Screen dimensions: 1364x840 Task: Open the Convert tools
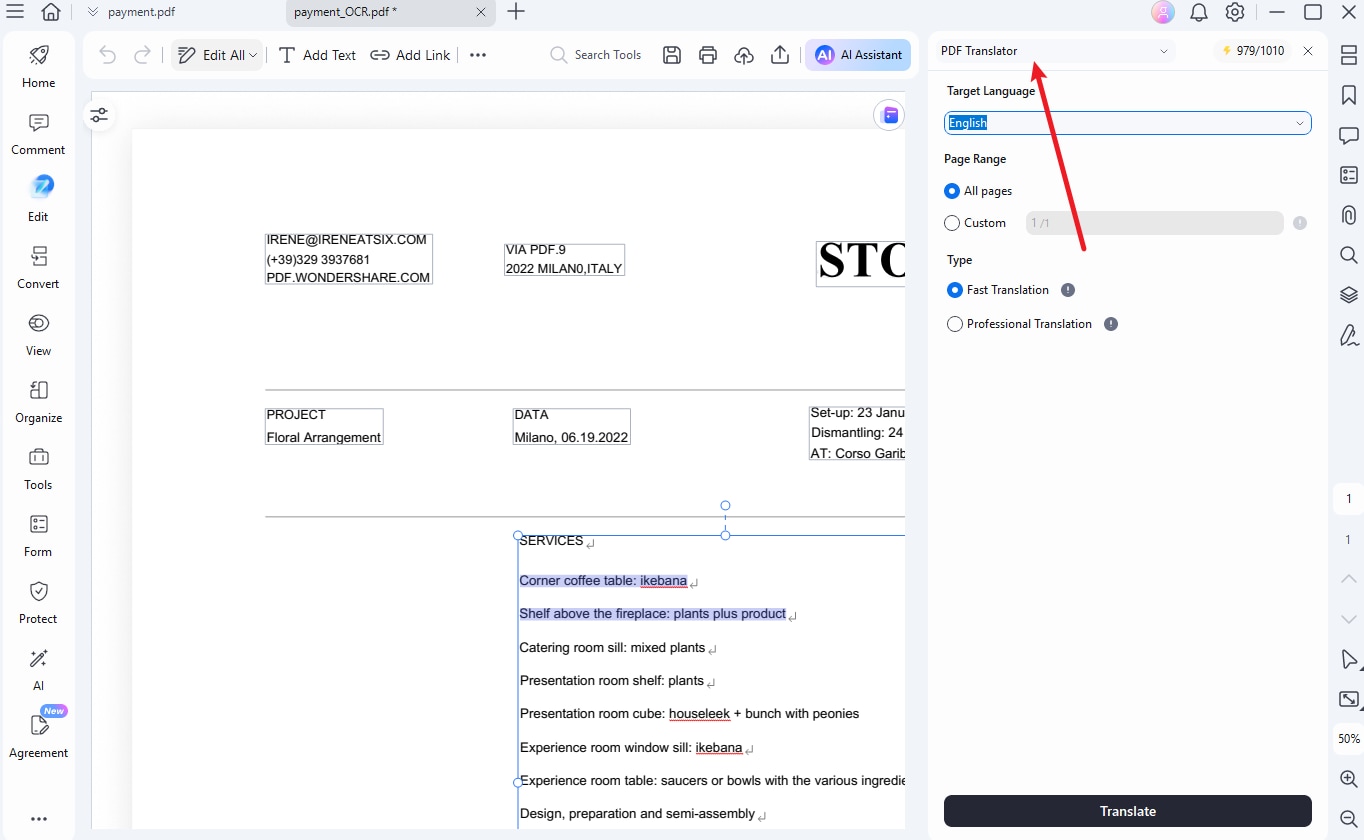38,267
